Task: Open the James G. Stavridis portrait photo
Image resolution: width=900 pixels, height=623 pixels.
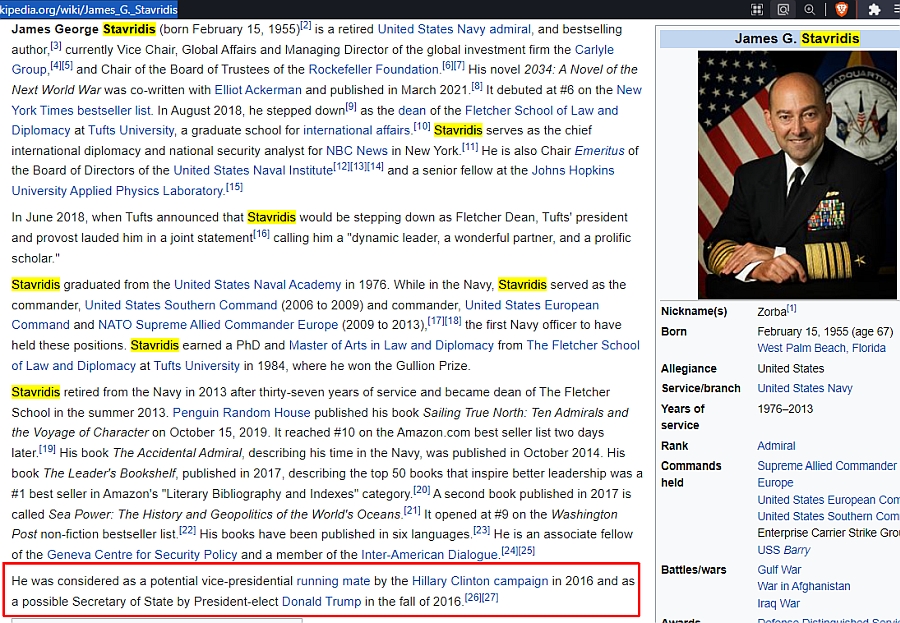Action: 797,175
